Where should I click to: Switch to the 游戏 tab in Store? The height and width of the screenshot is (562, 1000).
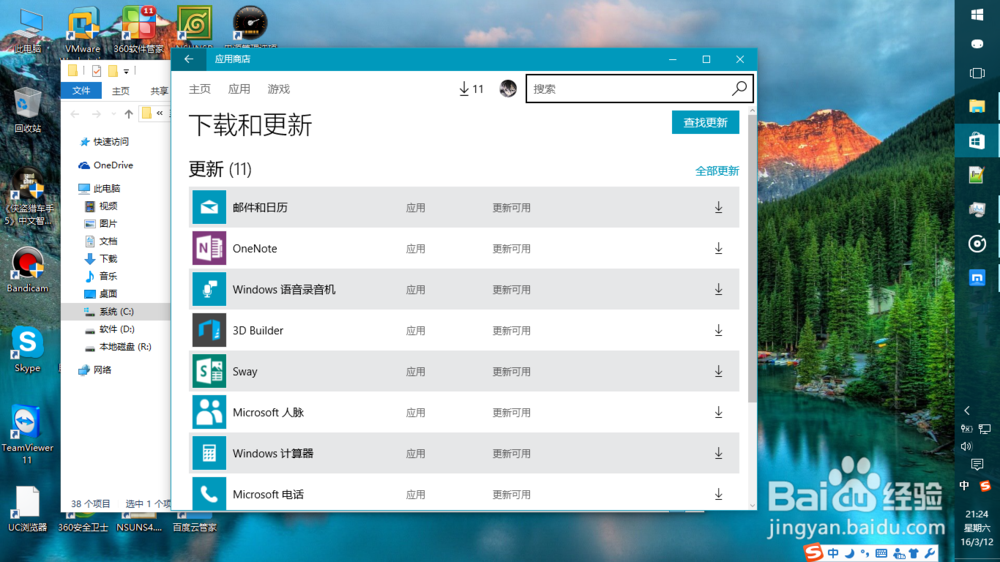click(x=279, y=89)
